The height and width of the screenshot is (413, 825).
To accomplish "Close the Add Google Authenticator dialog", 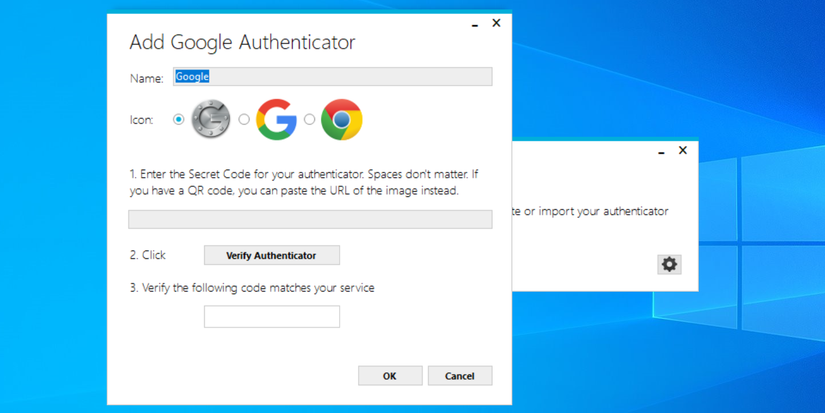I will 496,23.
